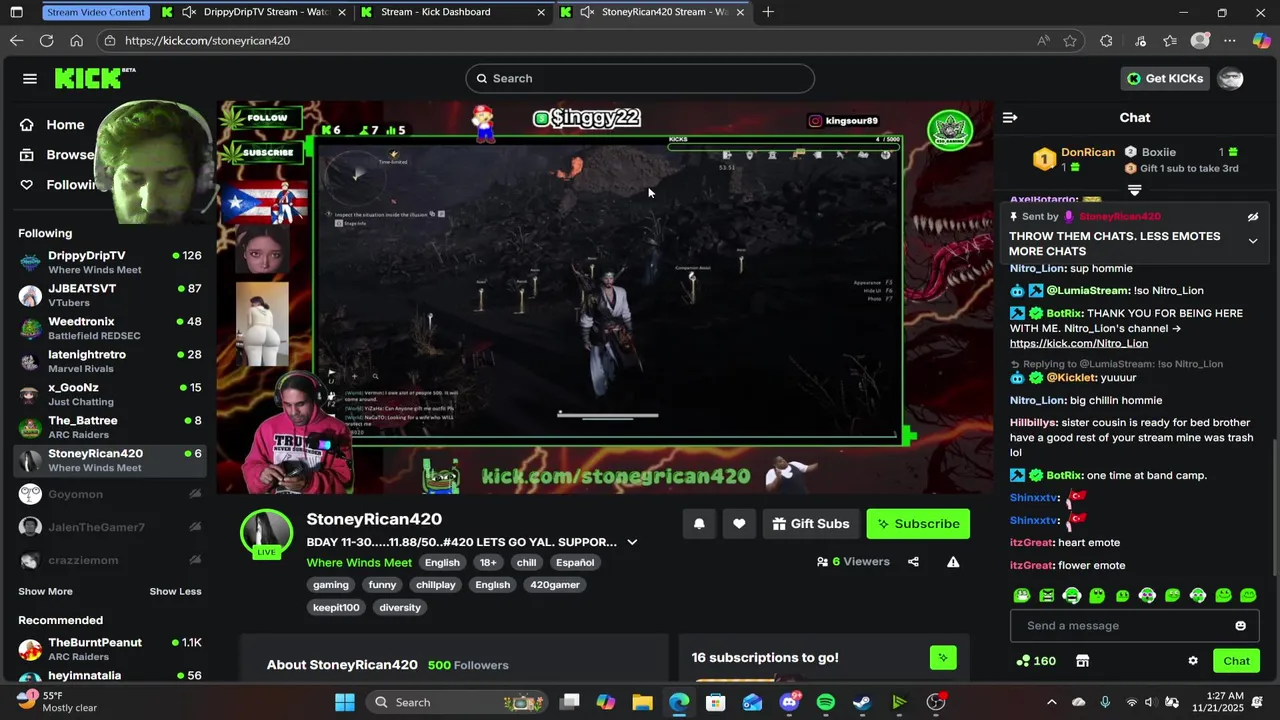Show more followed channels

(x=45, y=591)
